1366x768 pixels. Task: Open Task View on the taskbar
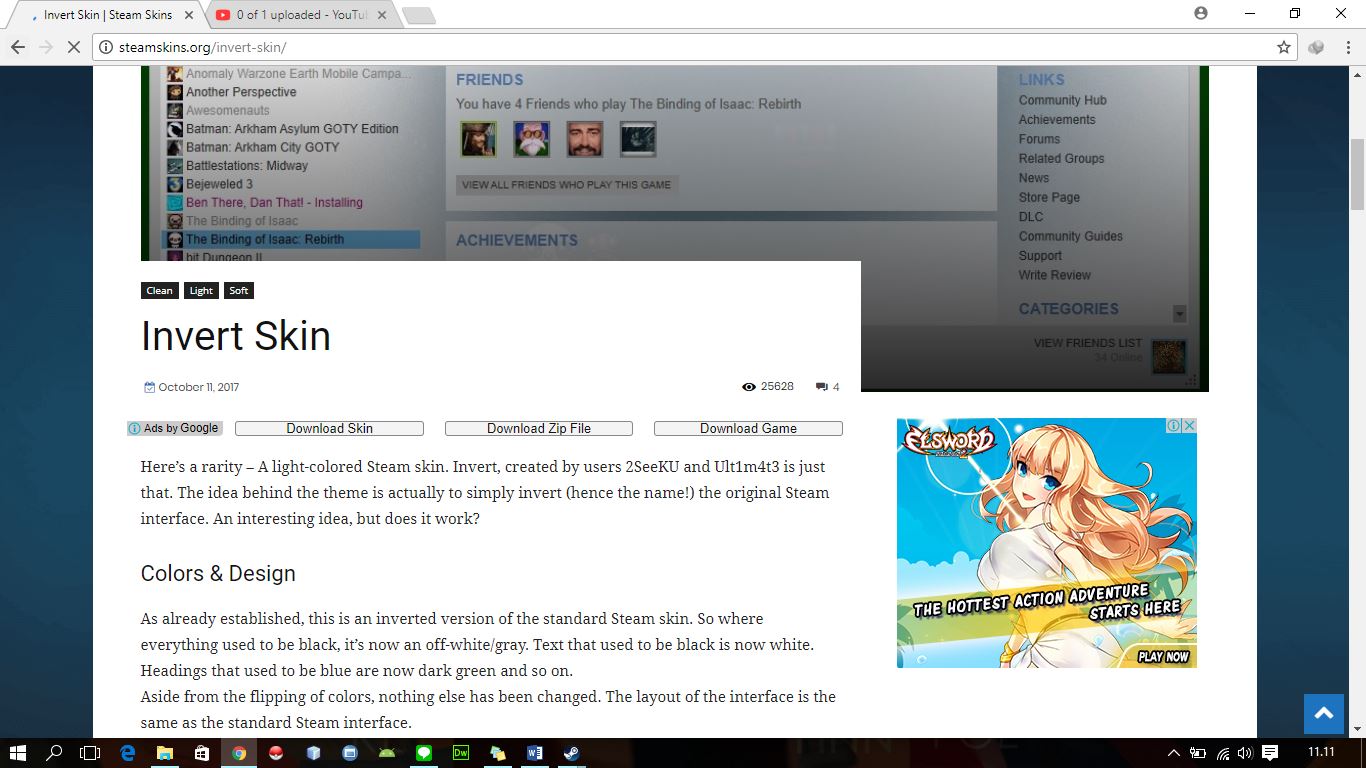coord(91,753)
